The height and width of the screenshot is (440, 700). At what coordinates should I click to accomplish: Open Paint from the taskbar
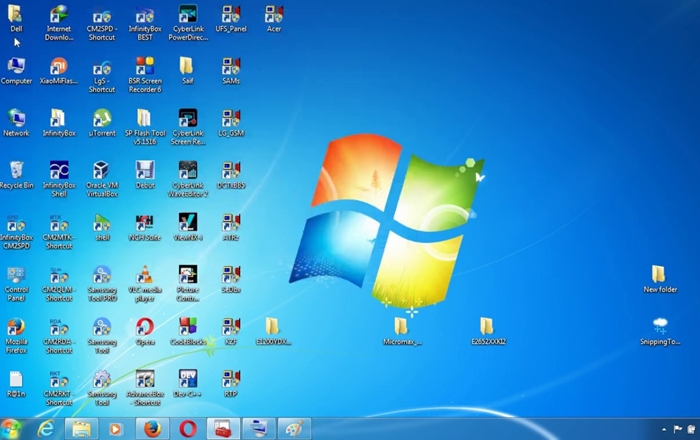click(294, 429)
